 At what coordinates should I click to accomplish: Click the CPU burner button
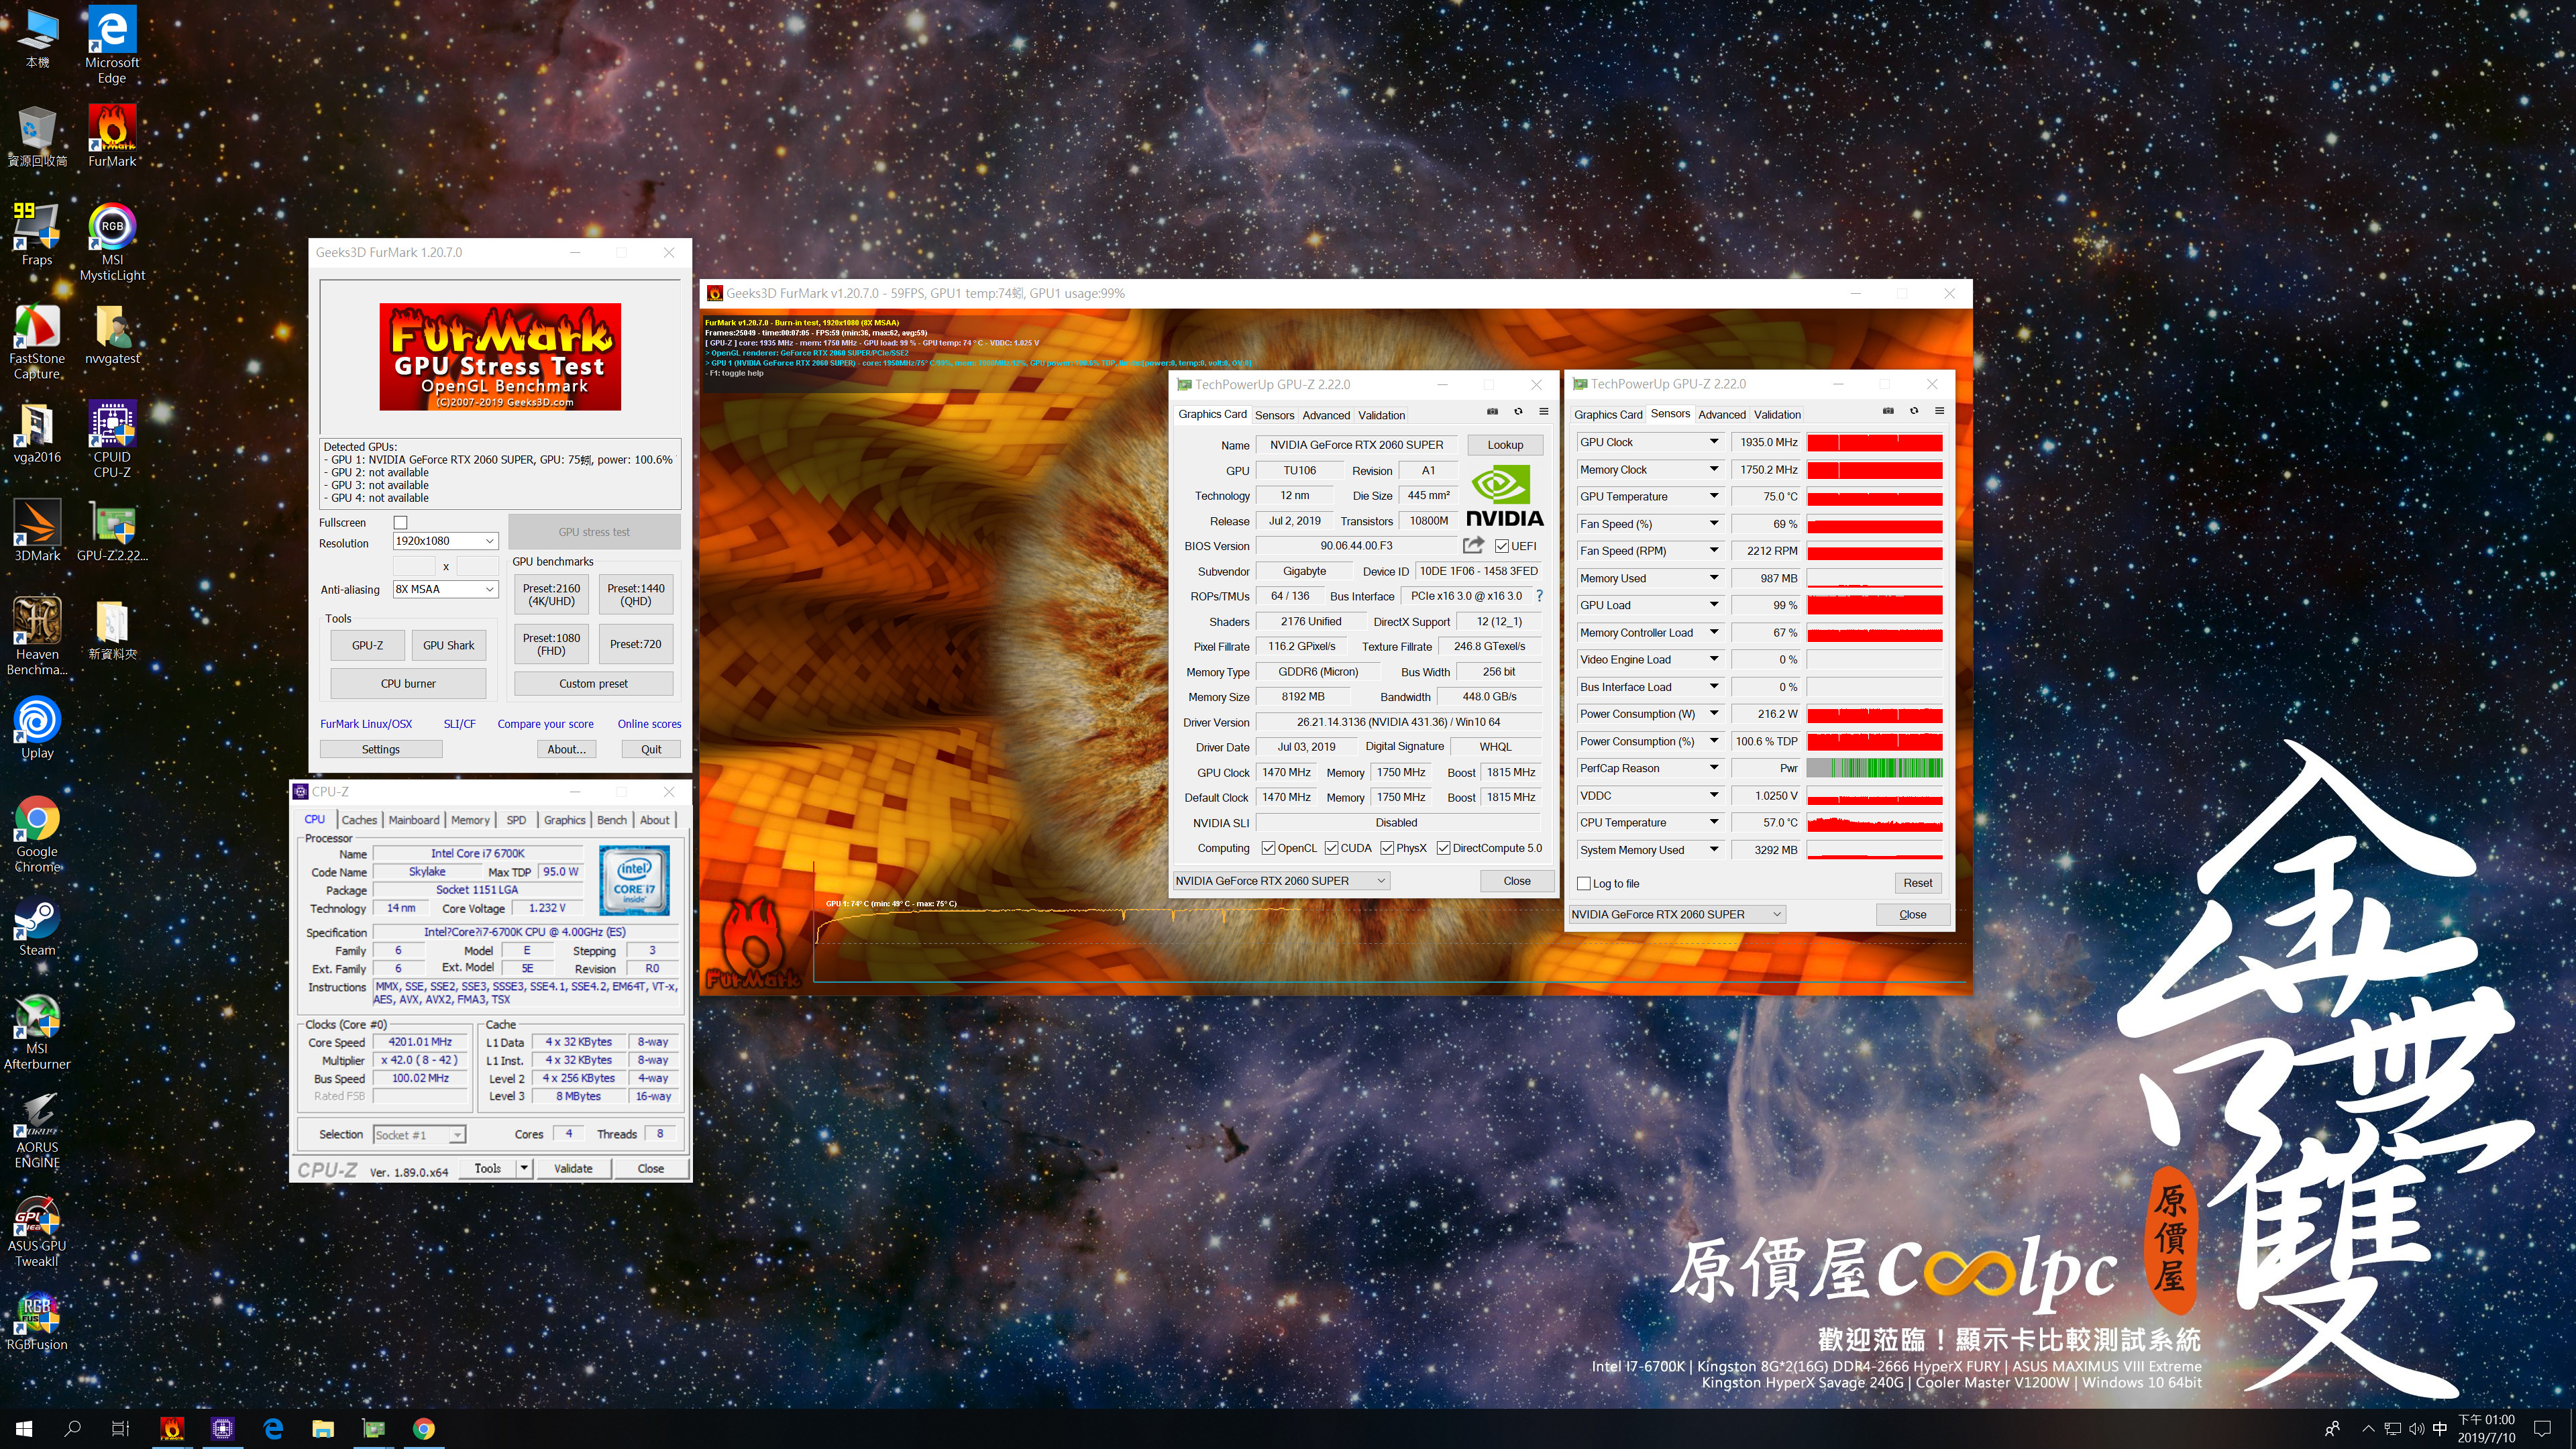408,683
